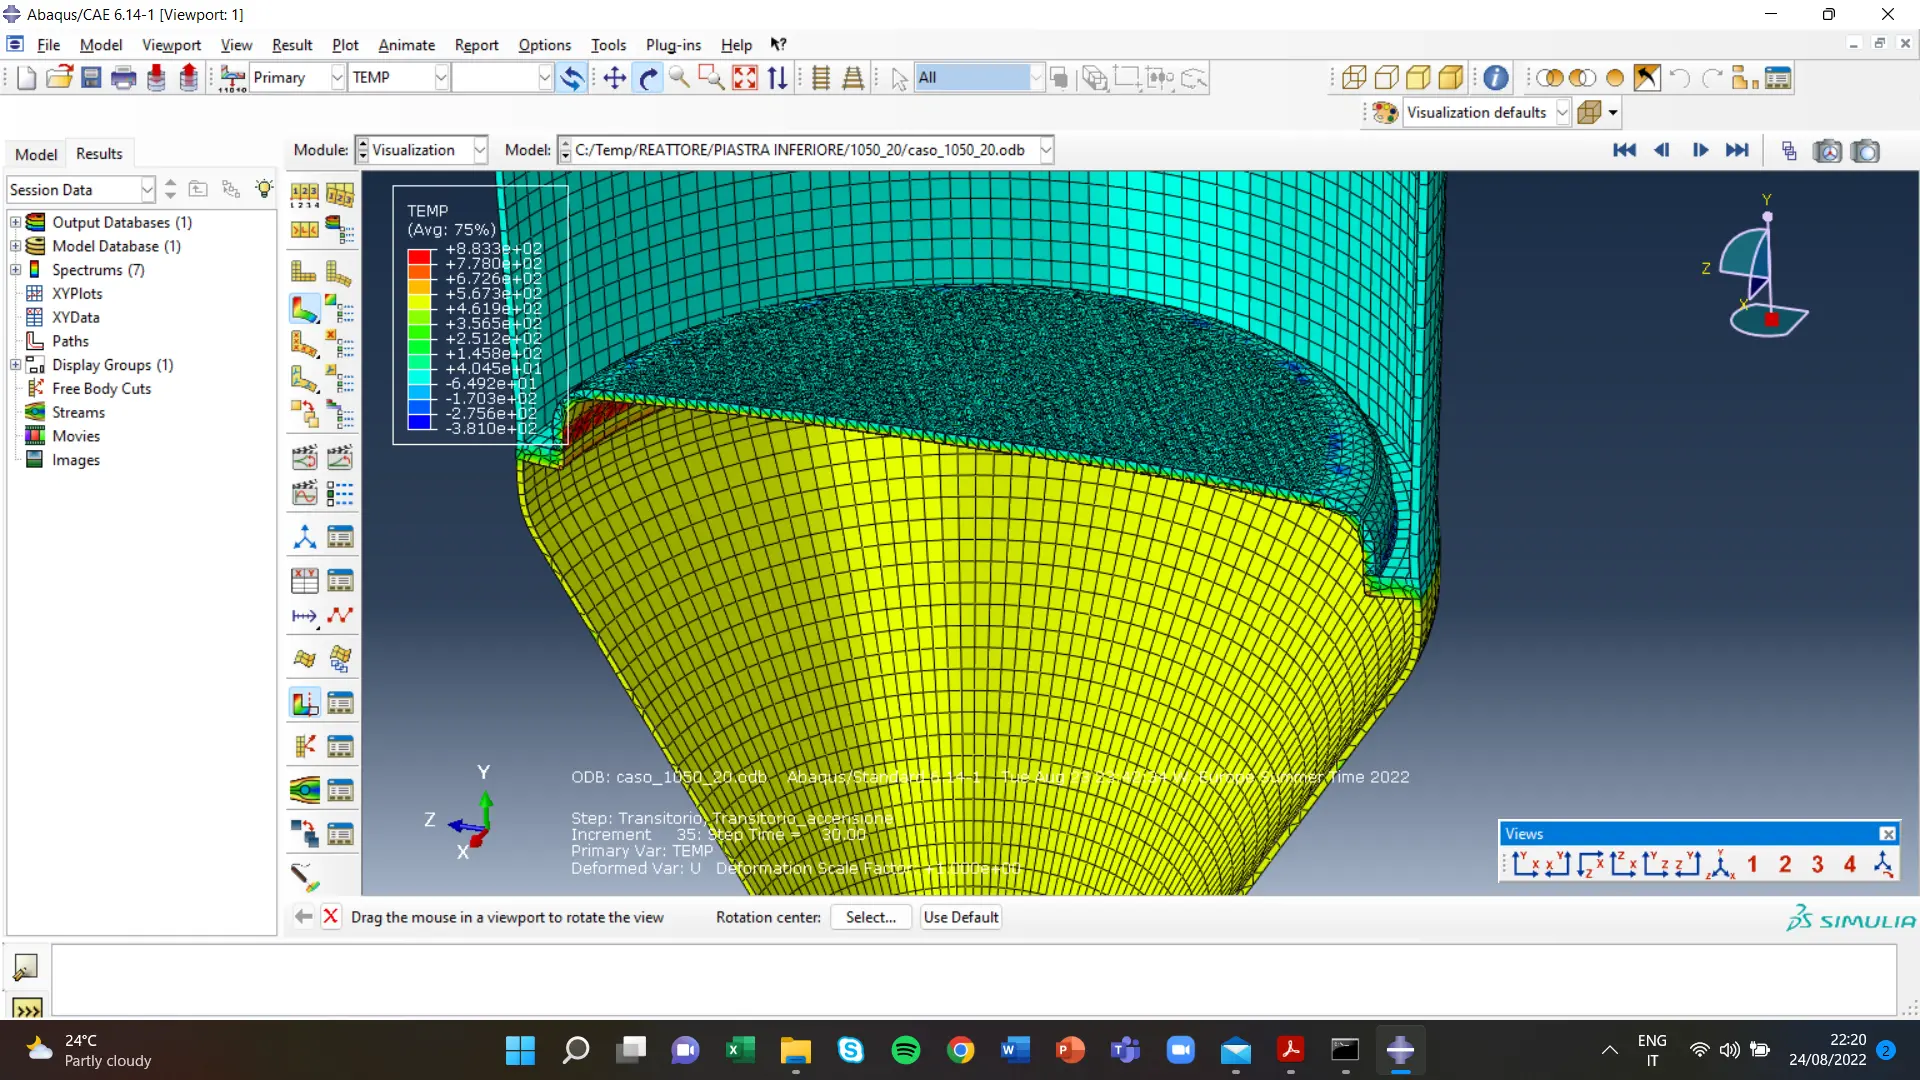1920x1080 pixels.
Task: Click the Select... rotation center button
Action: point(870,917)
